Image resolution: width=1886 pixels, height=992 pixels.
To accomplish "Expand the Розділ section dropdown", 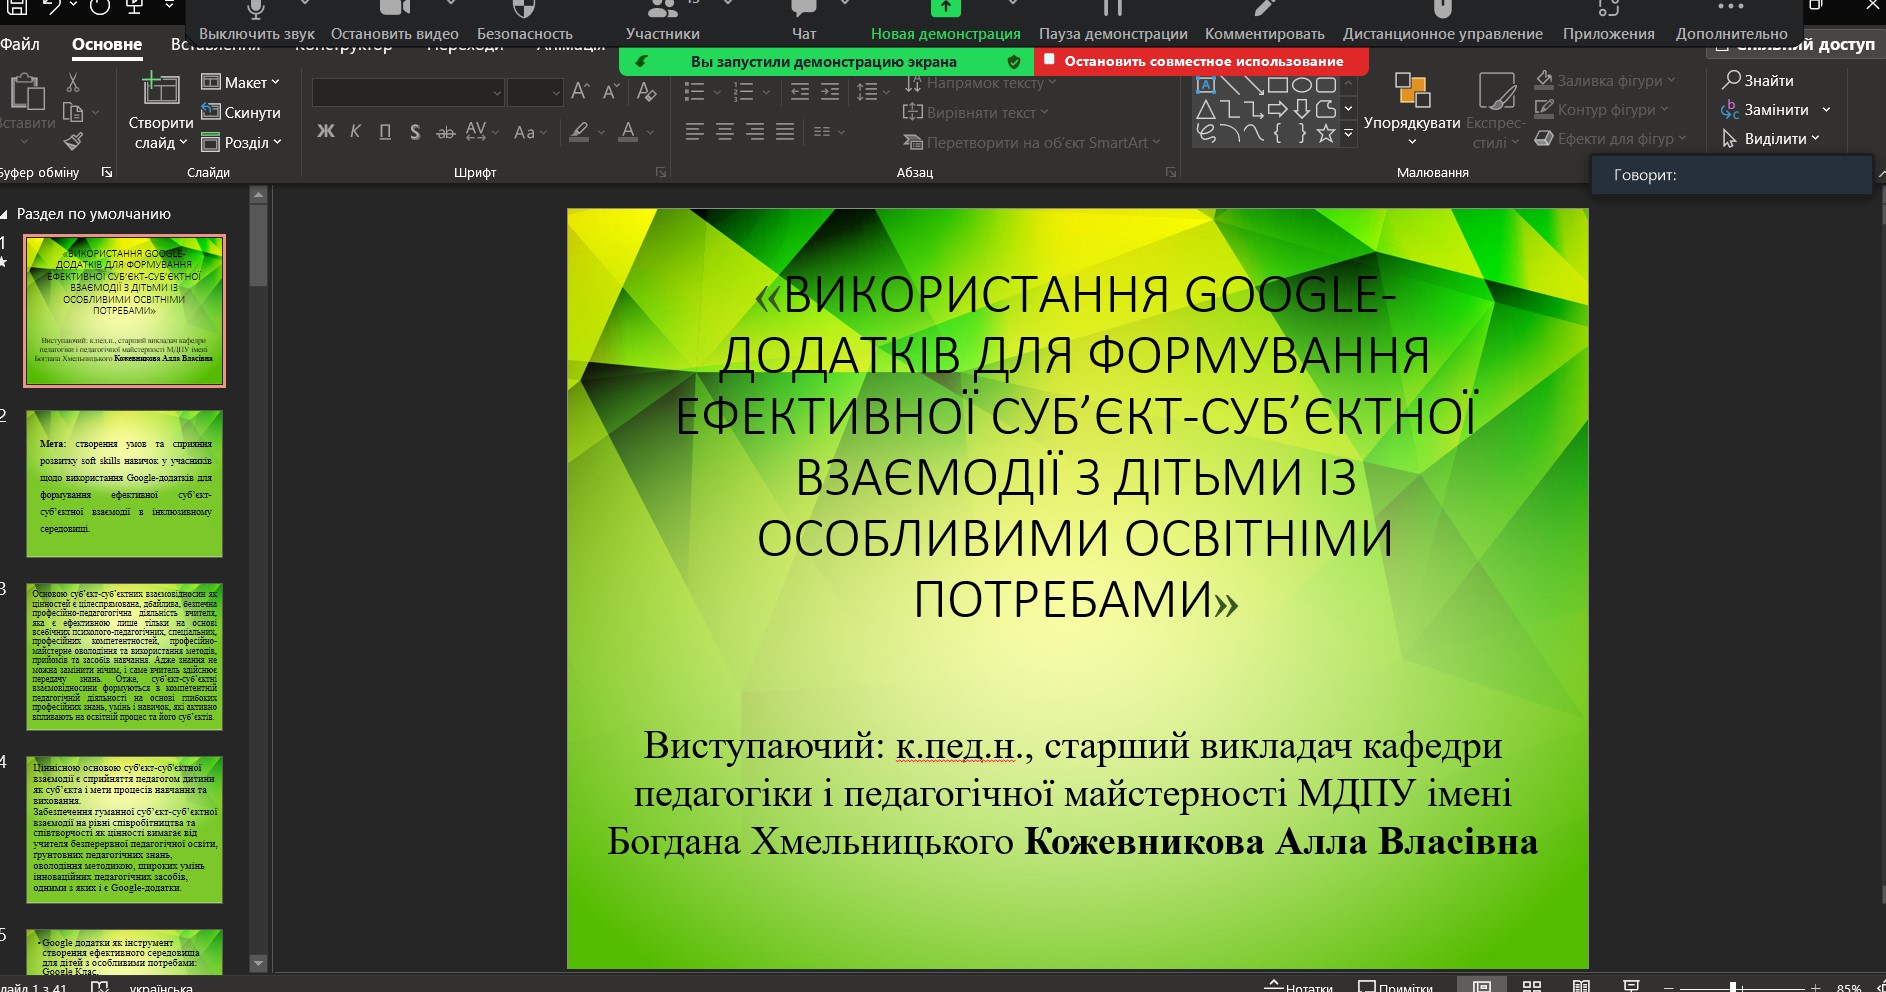I will pos(241,143).
